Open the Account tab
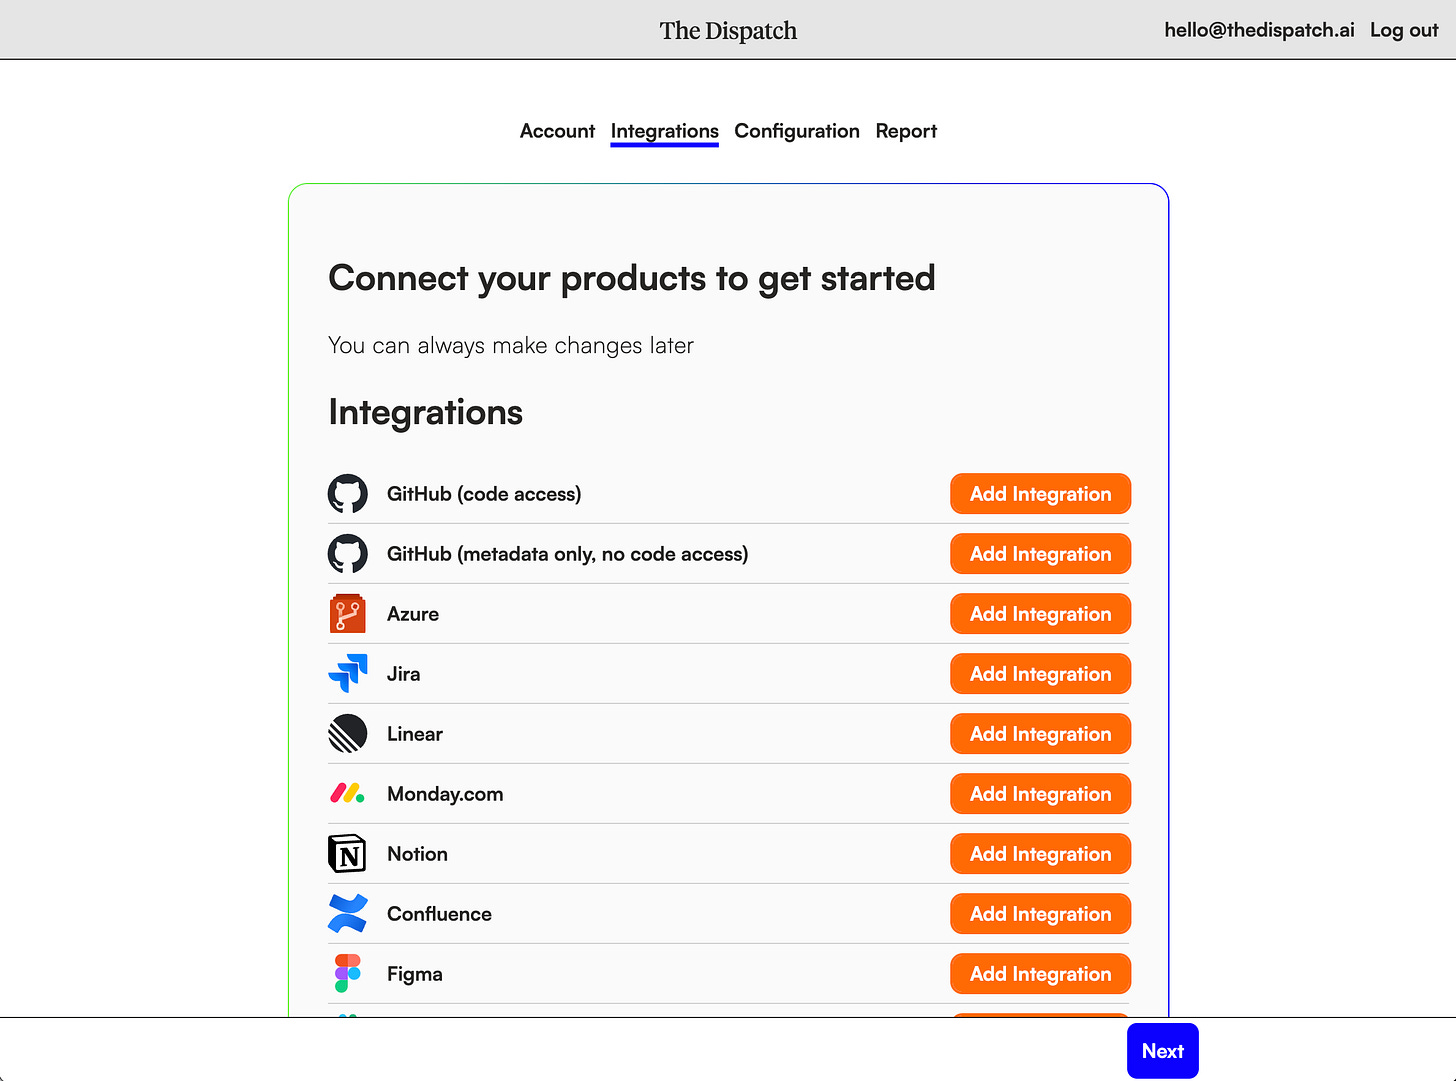Viewport: 1456px width, 1081px height. coord(557,131)
